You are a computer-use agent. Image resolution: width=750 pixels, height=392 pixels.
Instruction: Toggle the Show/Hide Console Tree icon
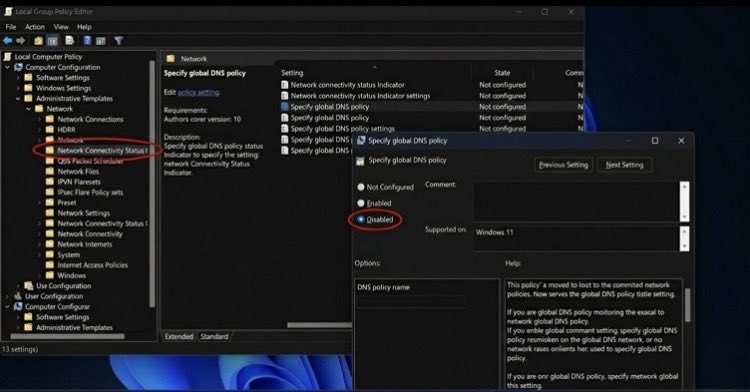pyautogui.click(x=52, y=41)
